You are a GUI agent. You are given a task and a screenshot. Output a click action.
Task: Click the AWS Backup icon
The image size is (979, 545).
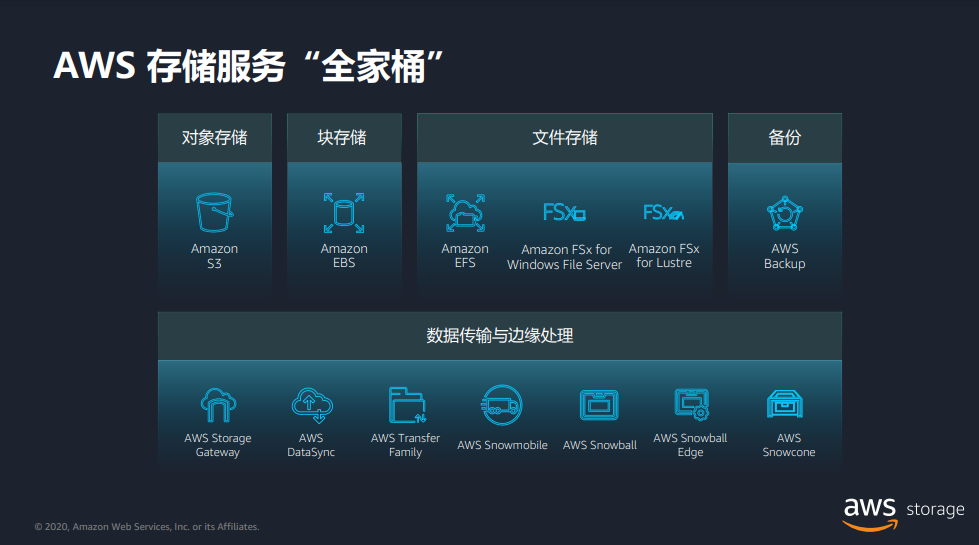click(785, 214)
